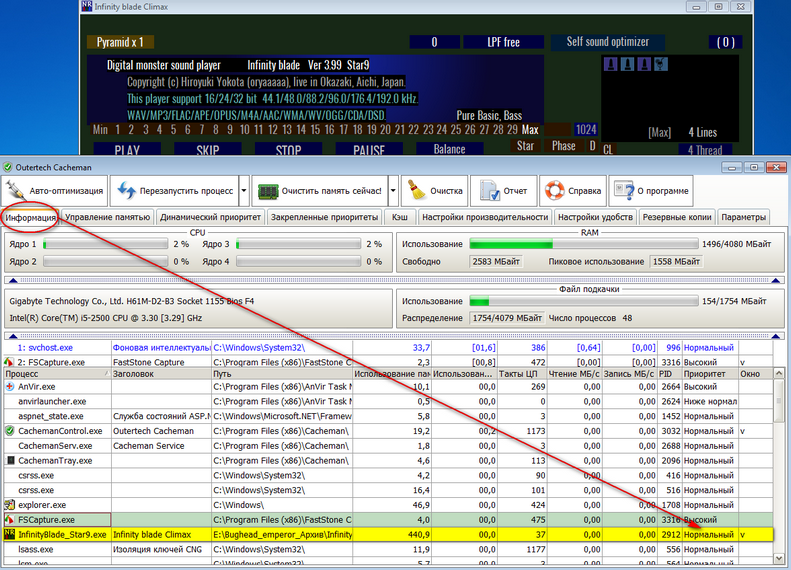Sort by the Такты ЦП column header
This screenshot has width=791, height=570.
[522, 374]
